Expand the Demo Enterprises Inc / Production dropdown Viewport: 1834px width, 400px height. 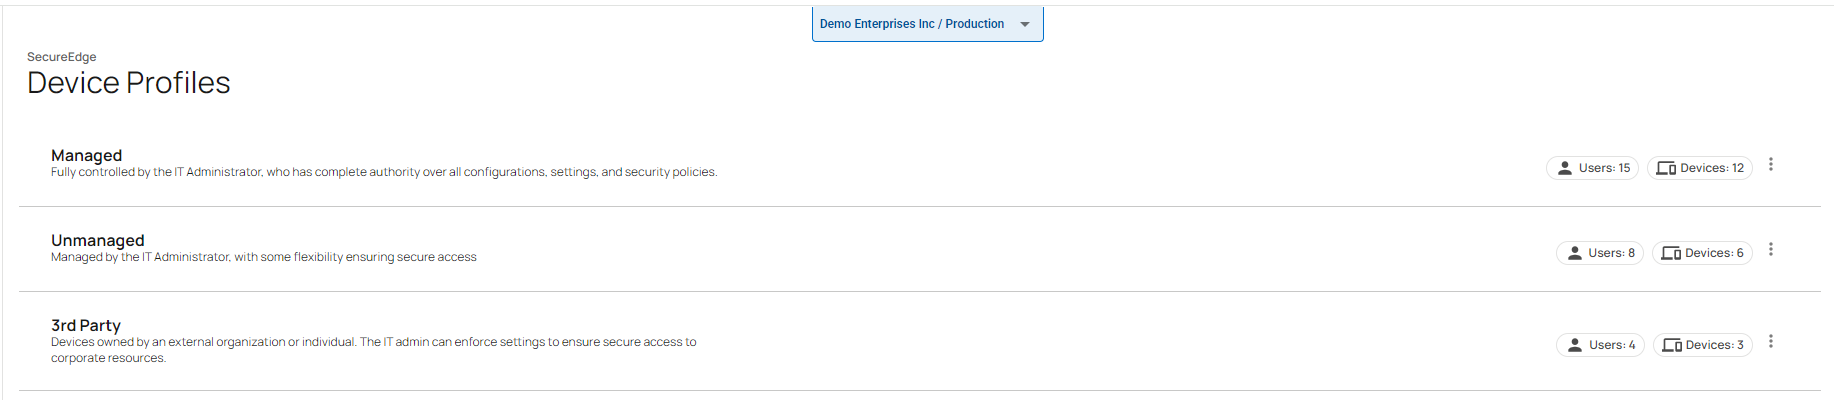click(912, 24)
